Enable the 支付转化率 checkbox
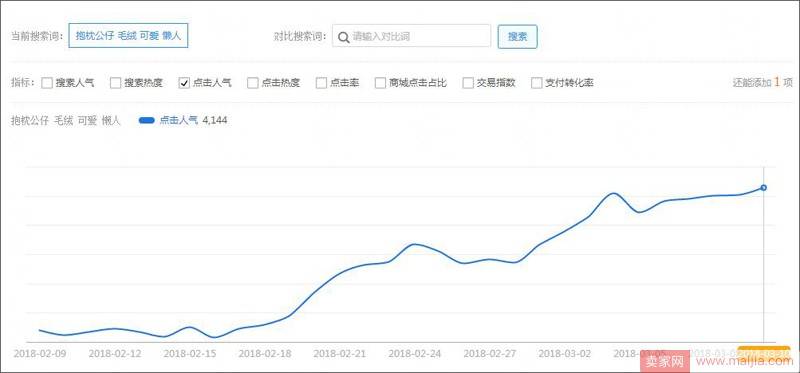 click(x=536, y=83)
